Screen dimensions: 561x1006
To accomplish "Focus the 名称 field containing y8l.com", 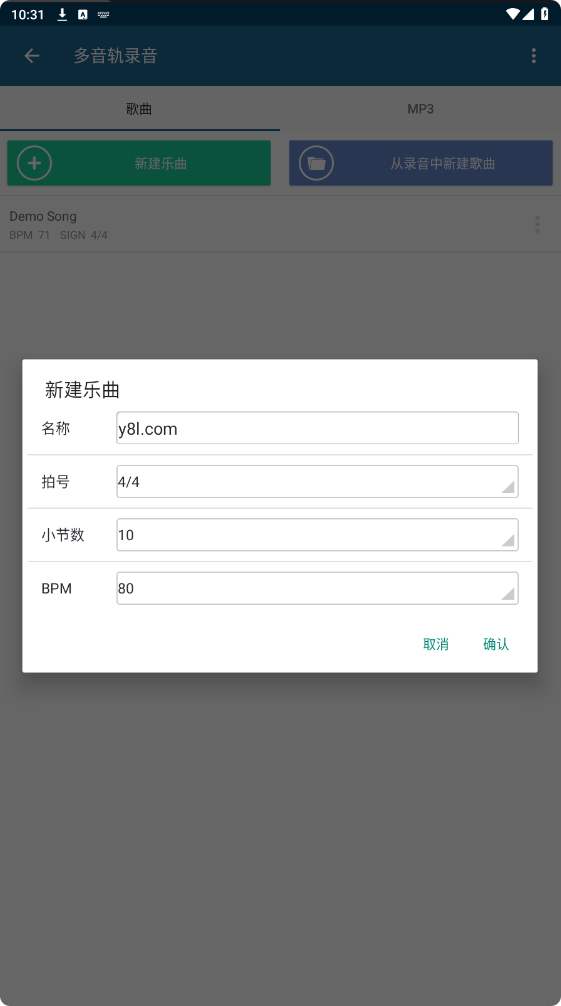I will pyautogui.click(x=317, y=428).
